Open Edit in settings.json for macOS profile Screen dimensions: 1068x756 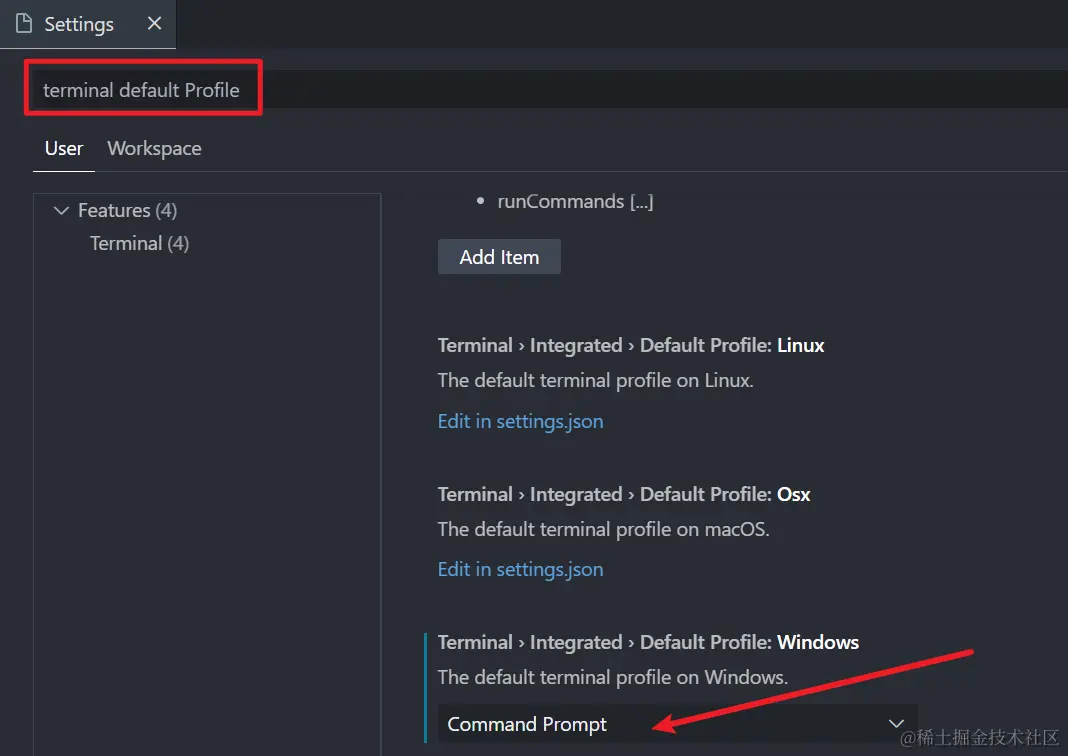tap(520, 569)
